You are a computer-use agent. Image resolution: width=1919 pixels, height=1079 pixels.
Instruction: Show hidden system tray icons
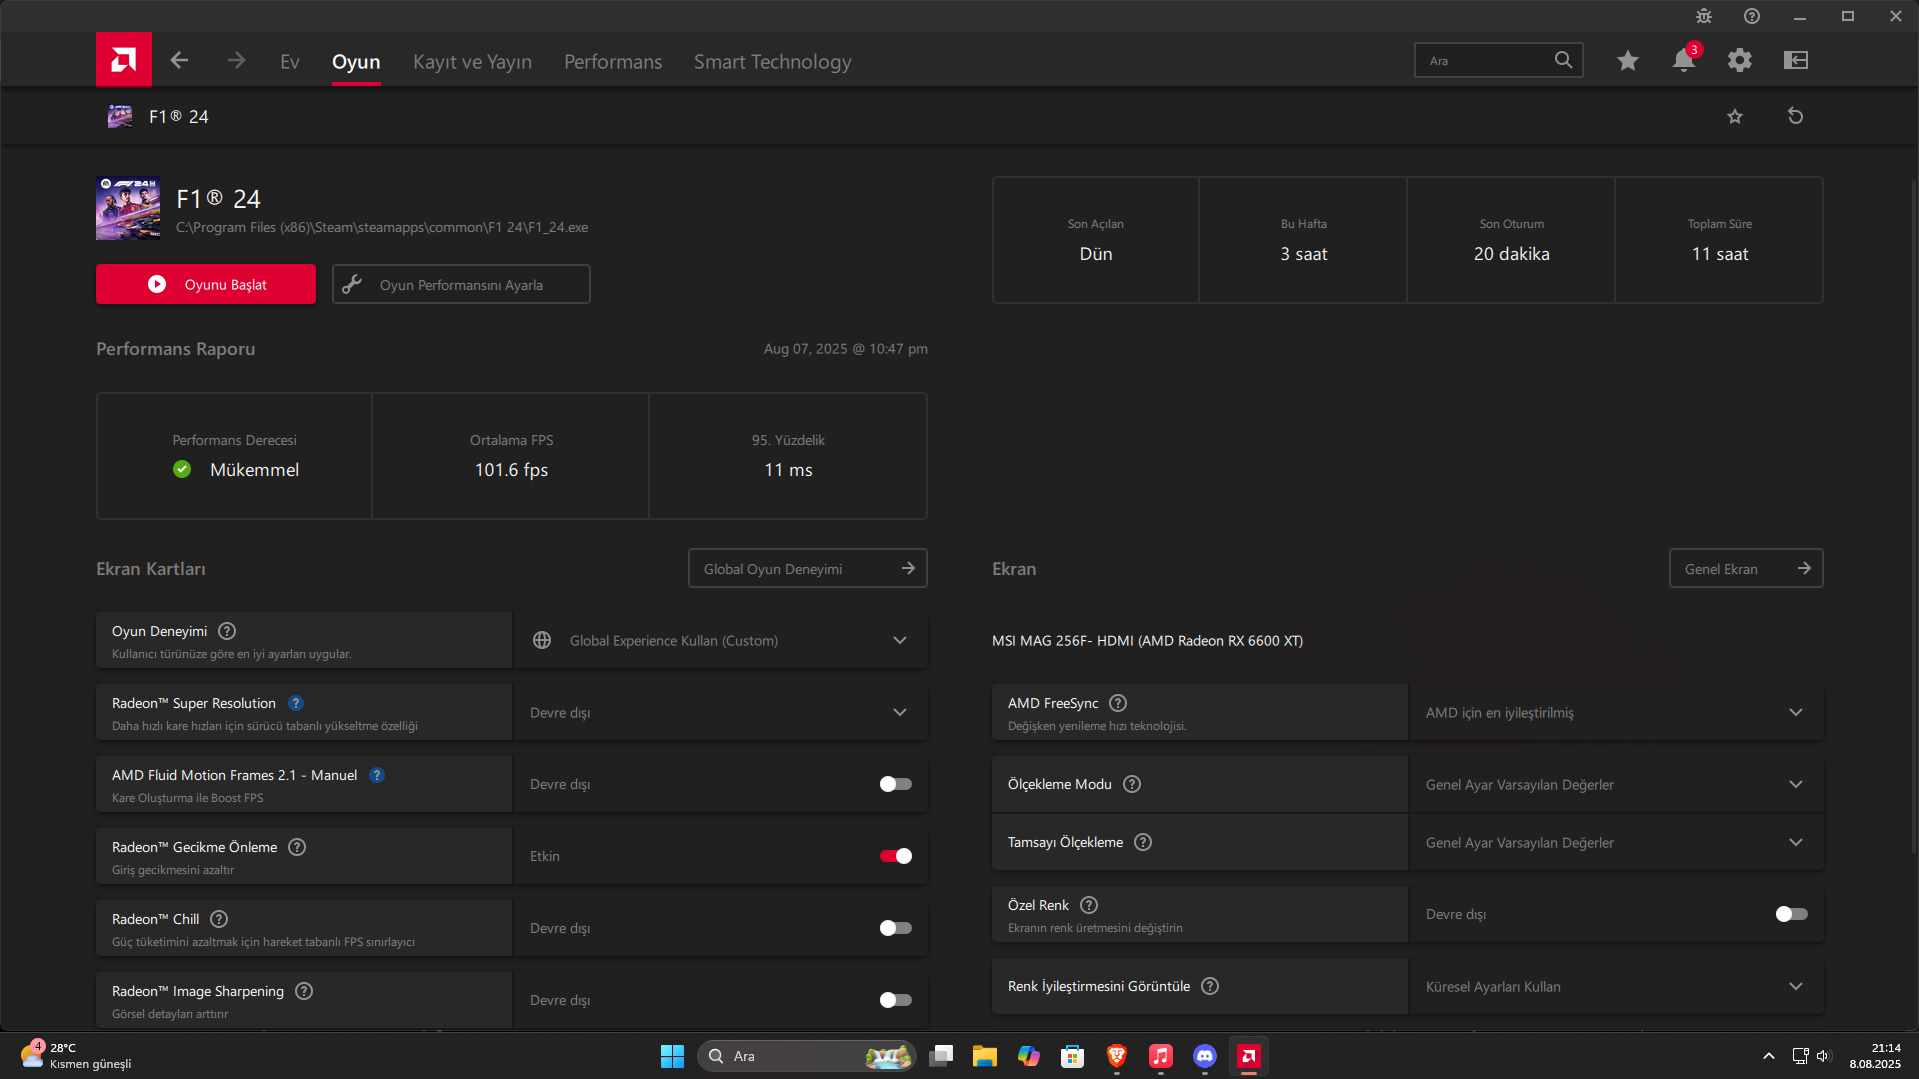(x=1768, y=1056)
